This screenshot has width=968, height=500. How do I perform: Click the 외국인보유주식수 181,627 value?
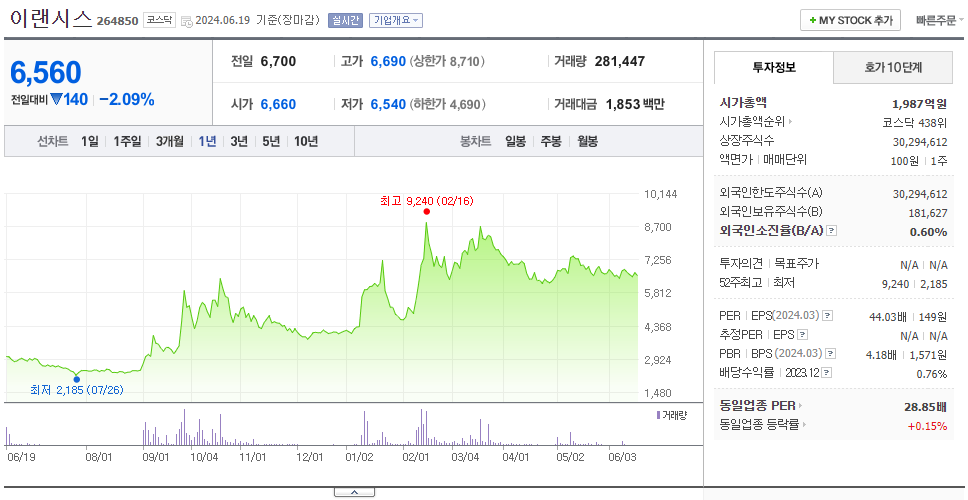926,214
